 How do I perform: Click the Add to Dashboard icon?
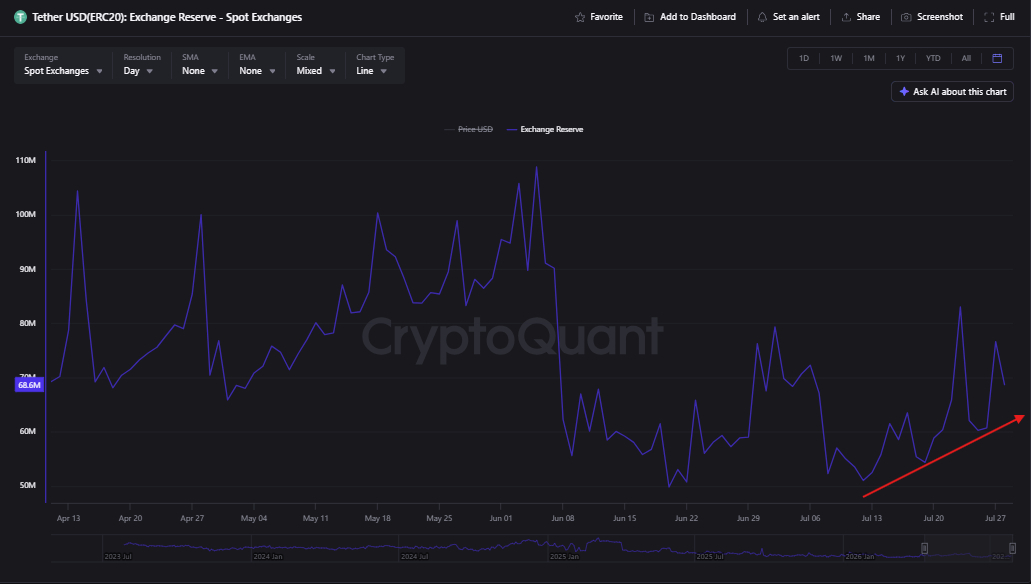click(x=649, y=17)
